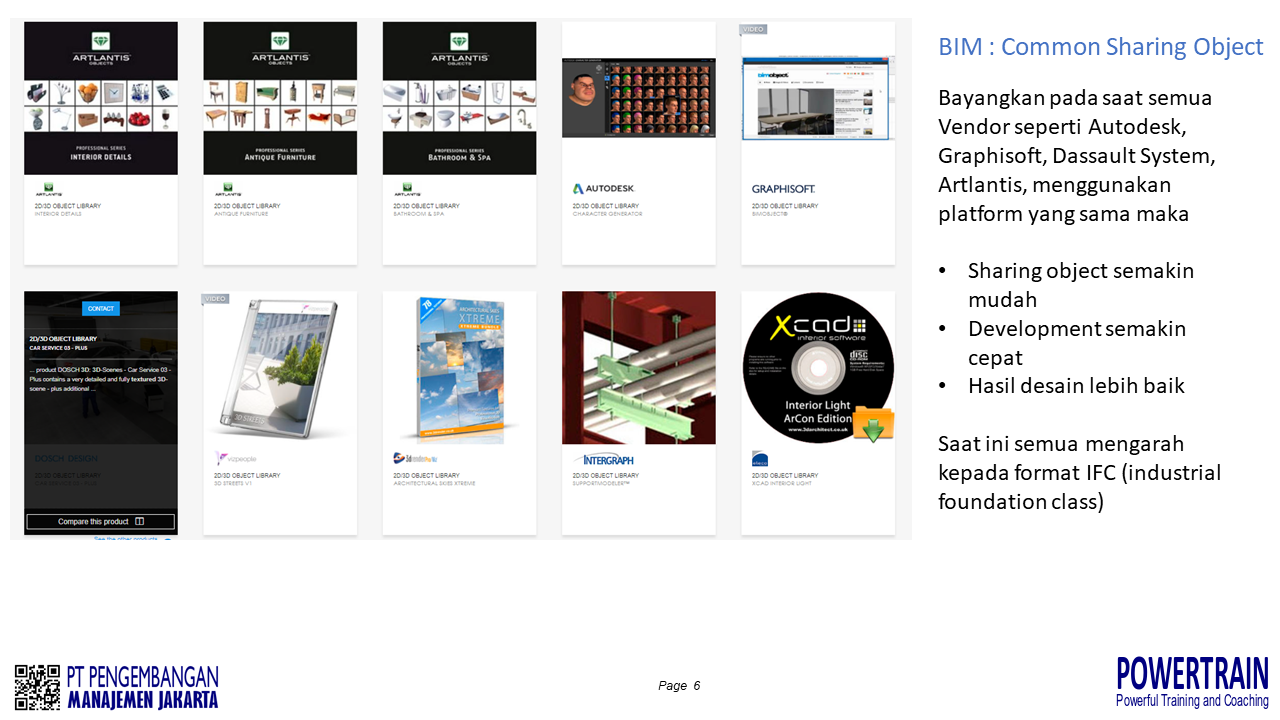This screenshot has height=720, width=1280.
Task: Select the Intergraph SupportModeler pipe image
Action: [x=638, y=368]
